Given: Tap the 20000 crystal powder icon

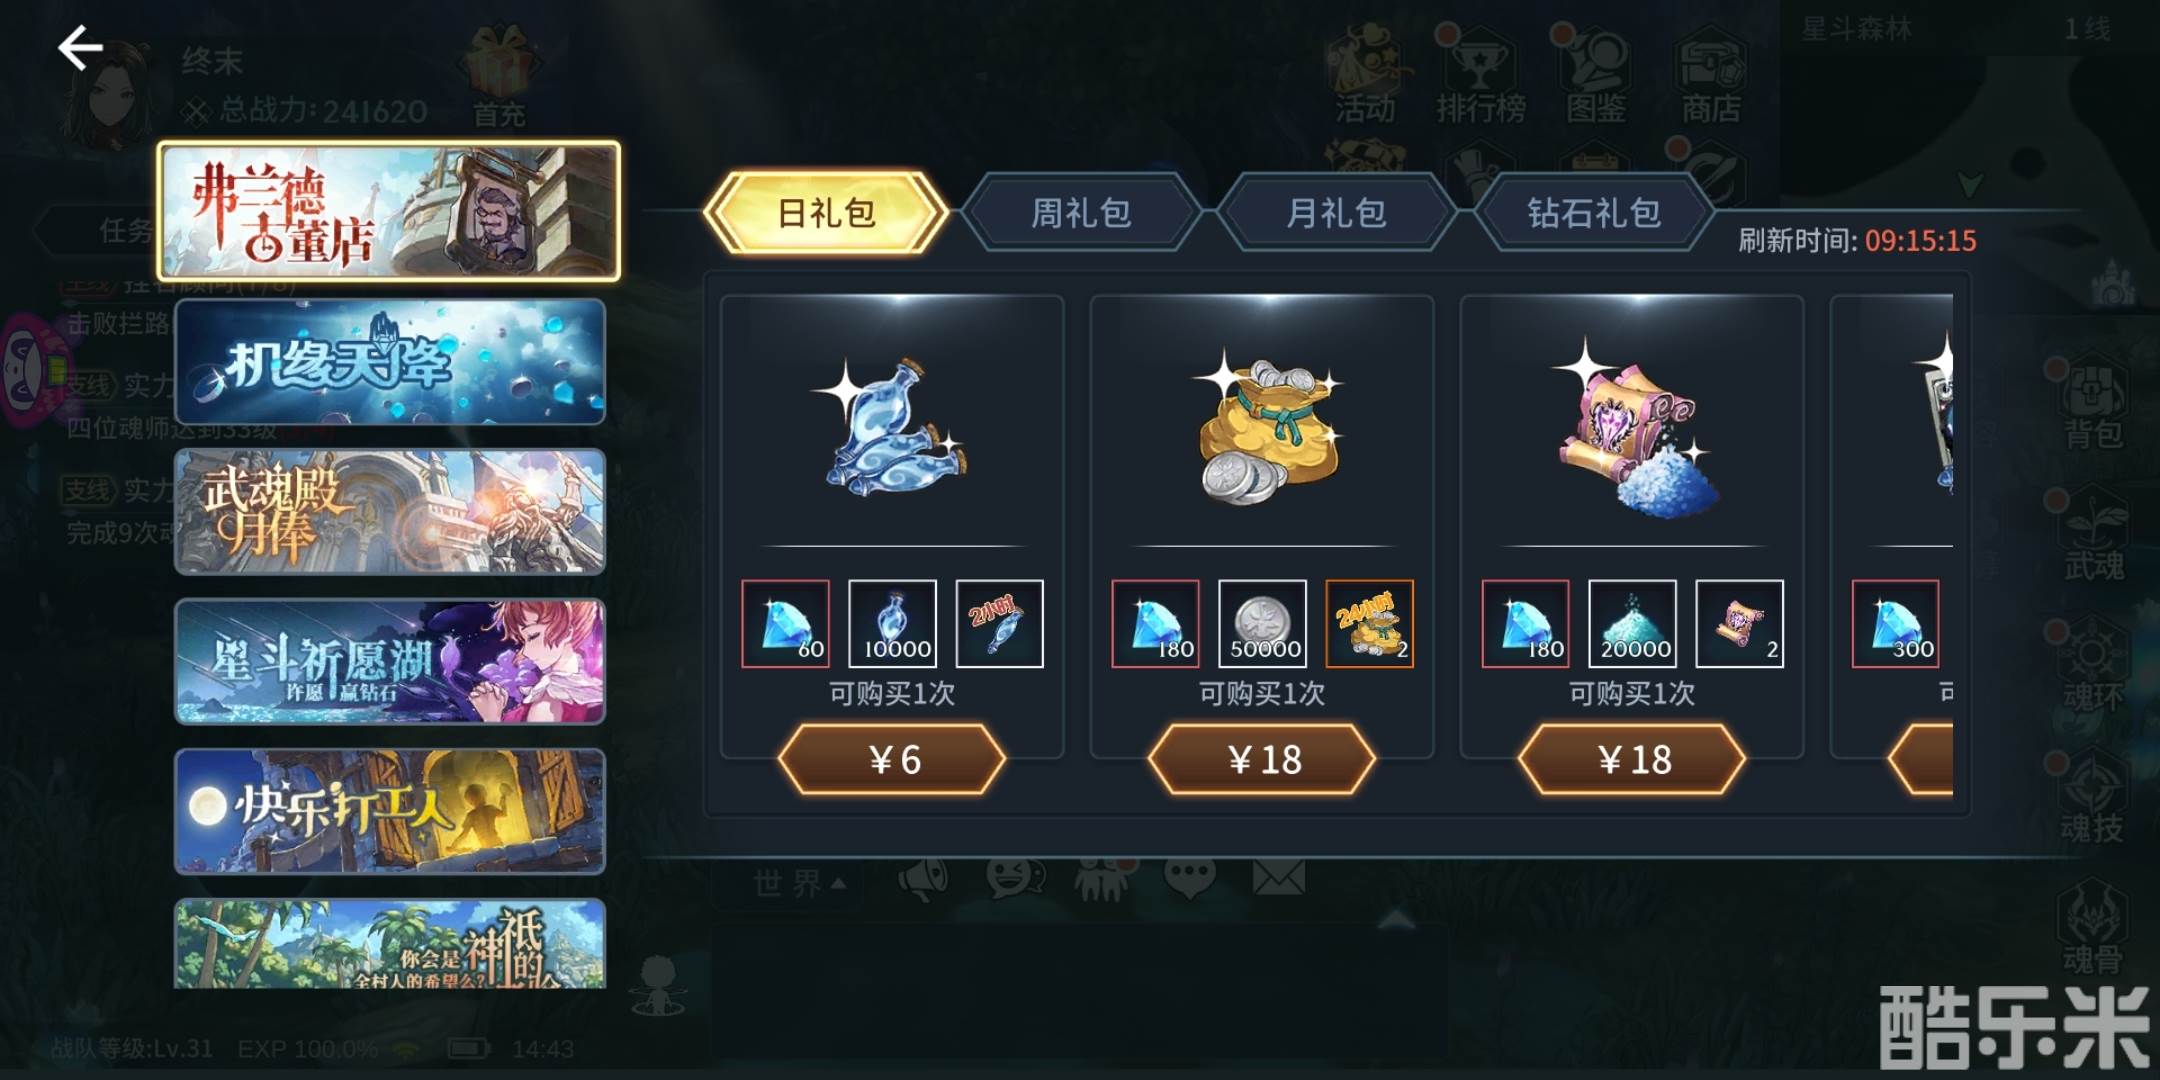Looking at the screenshot, I should (x=1633, y=623).
